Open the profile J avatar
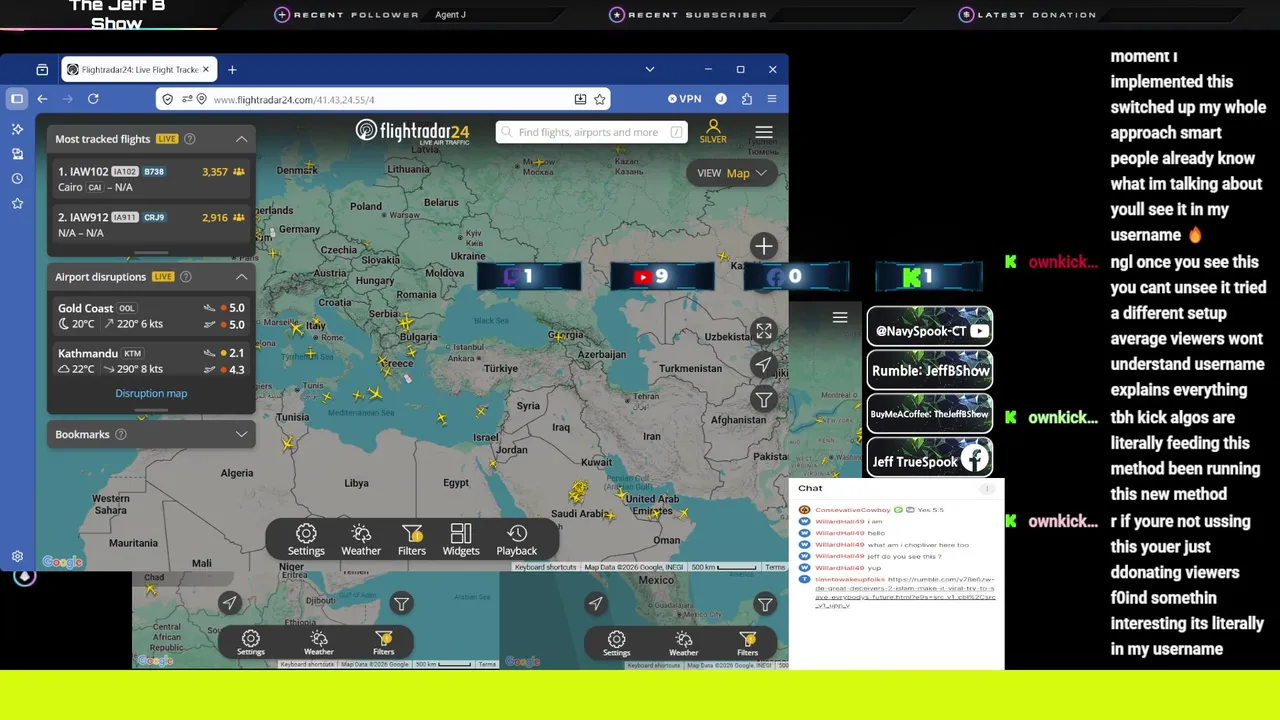The image size is (1280, 720). point(720,99)
